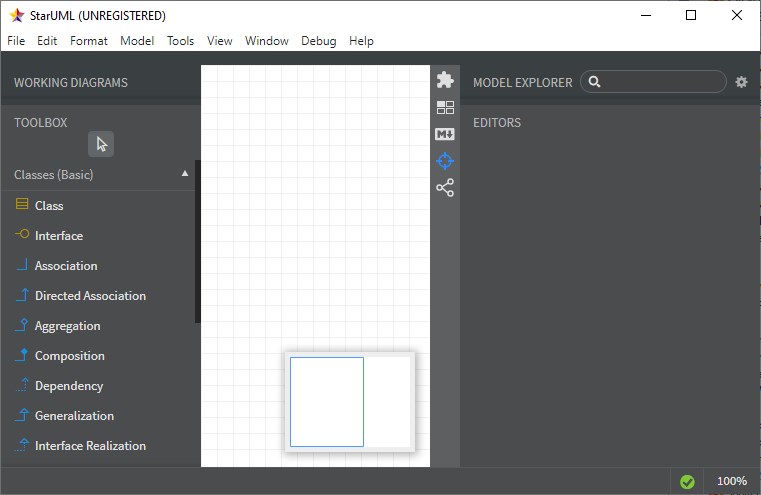Expand the Working Diagrams panel

click(71, 83)
